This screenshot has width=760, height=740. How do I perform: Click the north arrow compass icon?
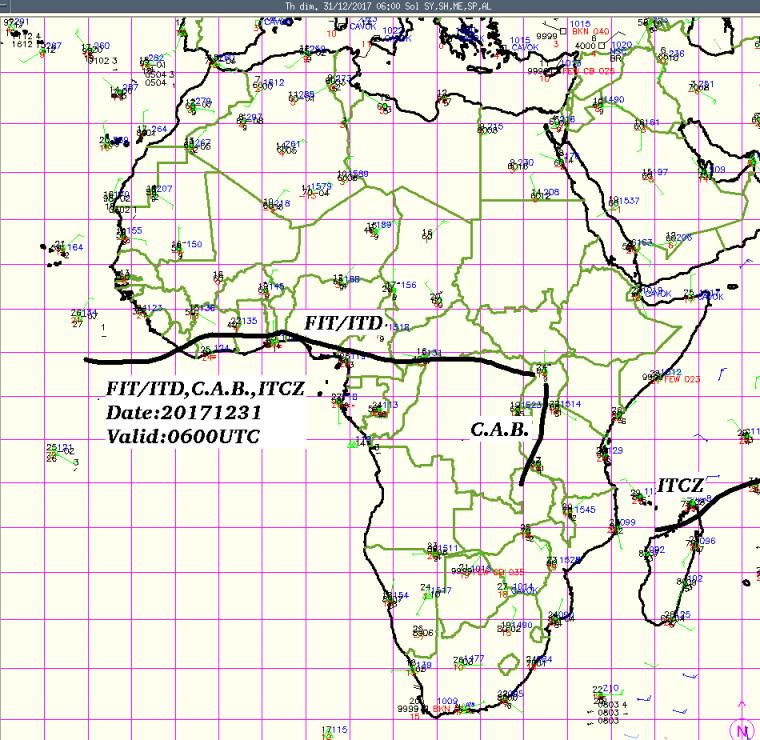tap(742, 726)
